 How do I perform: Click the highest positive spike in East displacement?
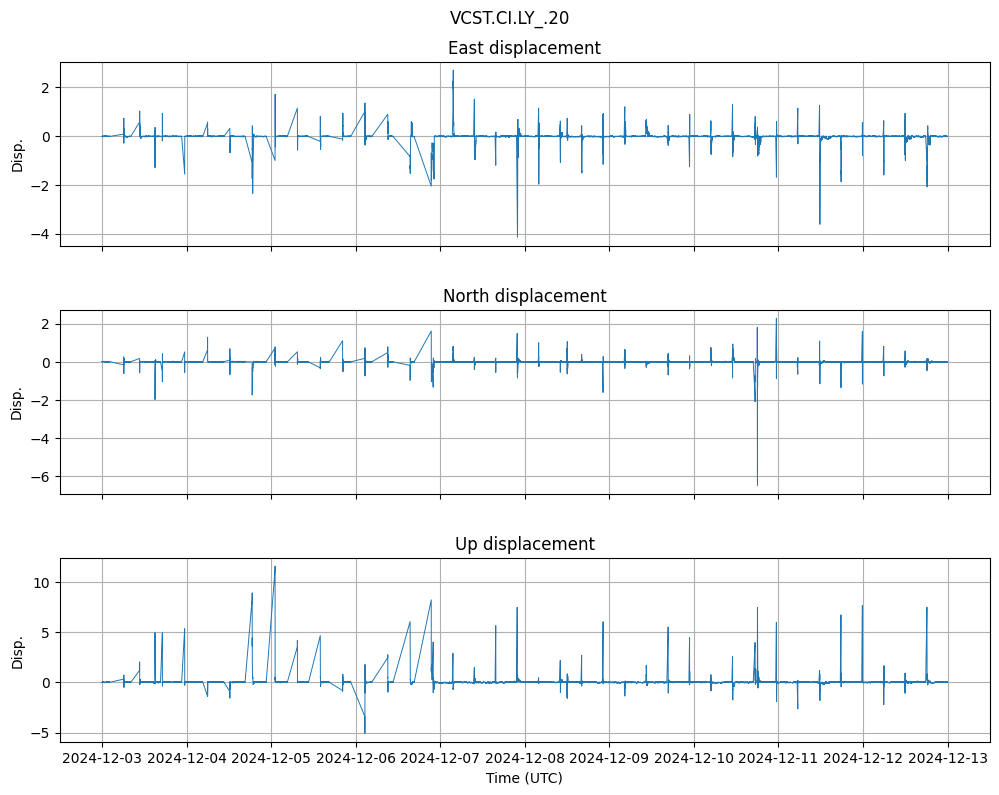tap(453, 71)
